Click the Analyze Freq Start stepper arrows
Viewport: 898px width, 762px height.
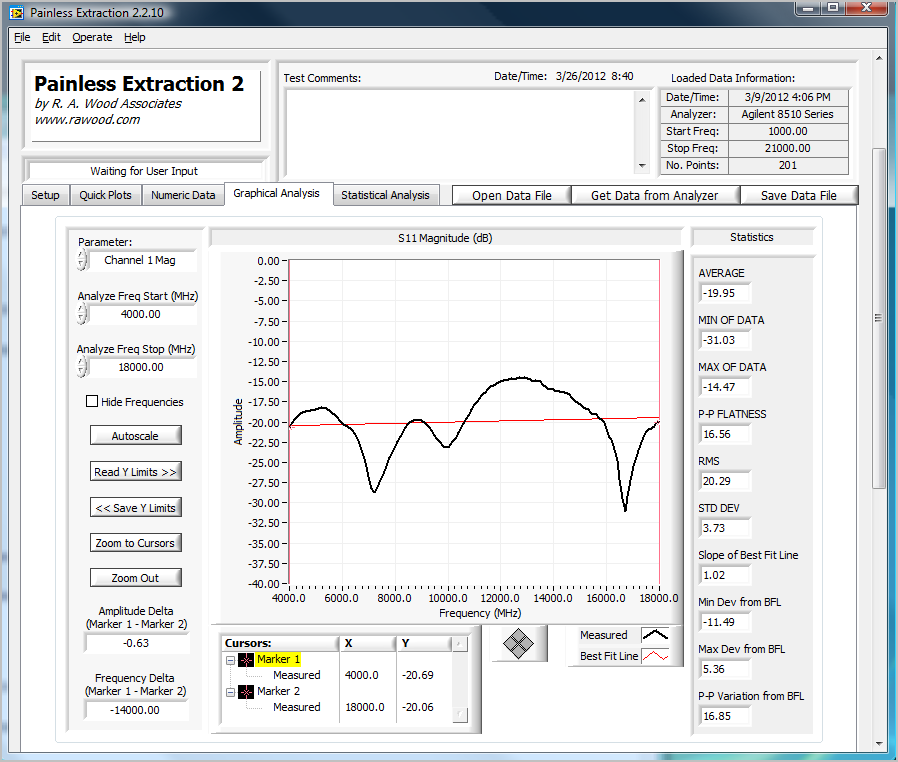point(82,314)
